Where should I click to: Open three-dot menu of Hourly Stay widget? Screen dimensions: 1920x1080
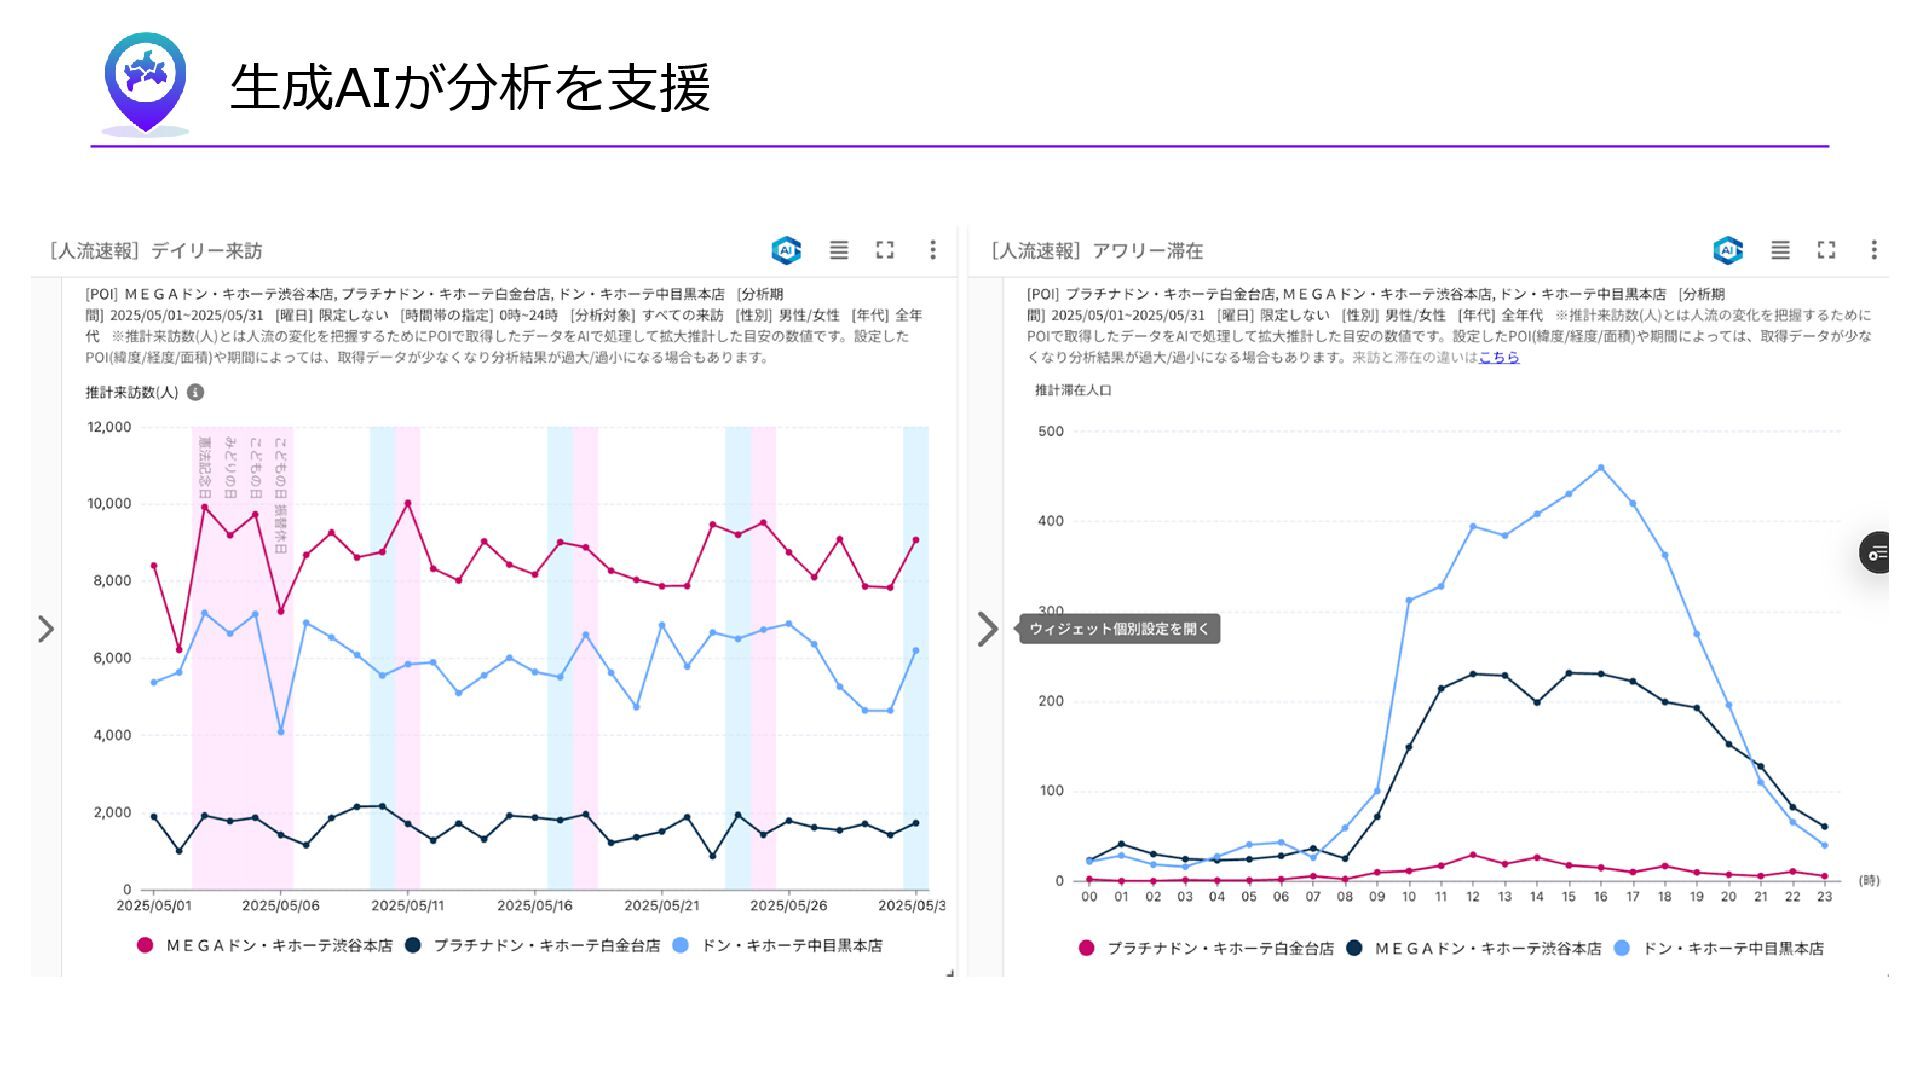coord(1874,250)
